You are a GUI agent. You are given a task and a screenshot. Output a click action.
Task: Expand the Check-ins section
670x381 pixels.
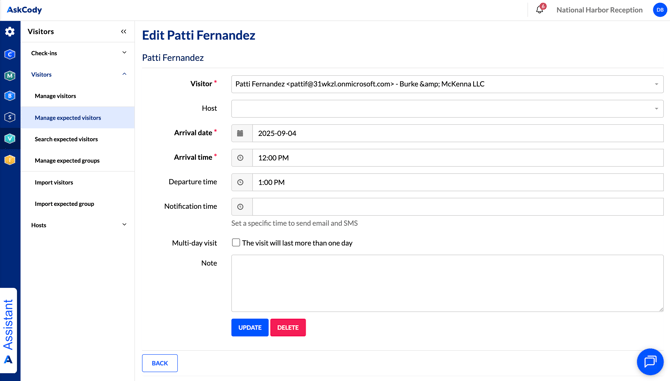point(78,53)
